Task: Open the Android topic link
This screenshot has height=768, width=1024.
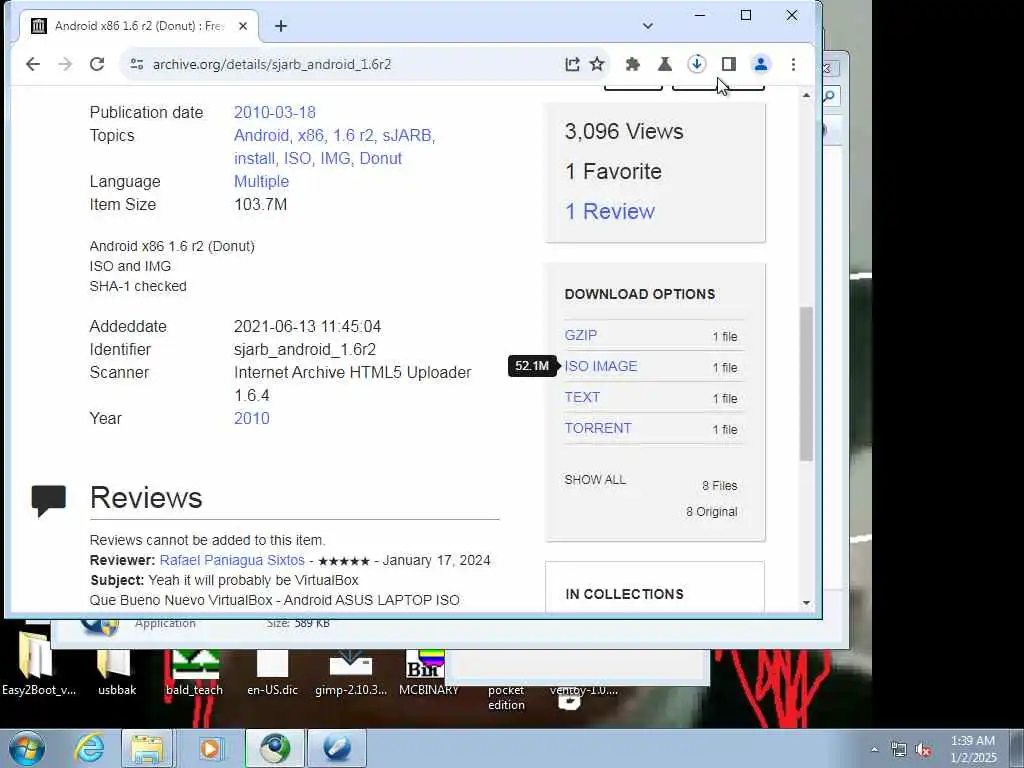Action: click(x=263, y=135)
